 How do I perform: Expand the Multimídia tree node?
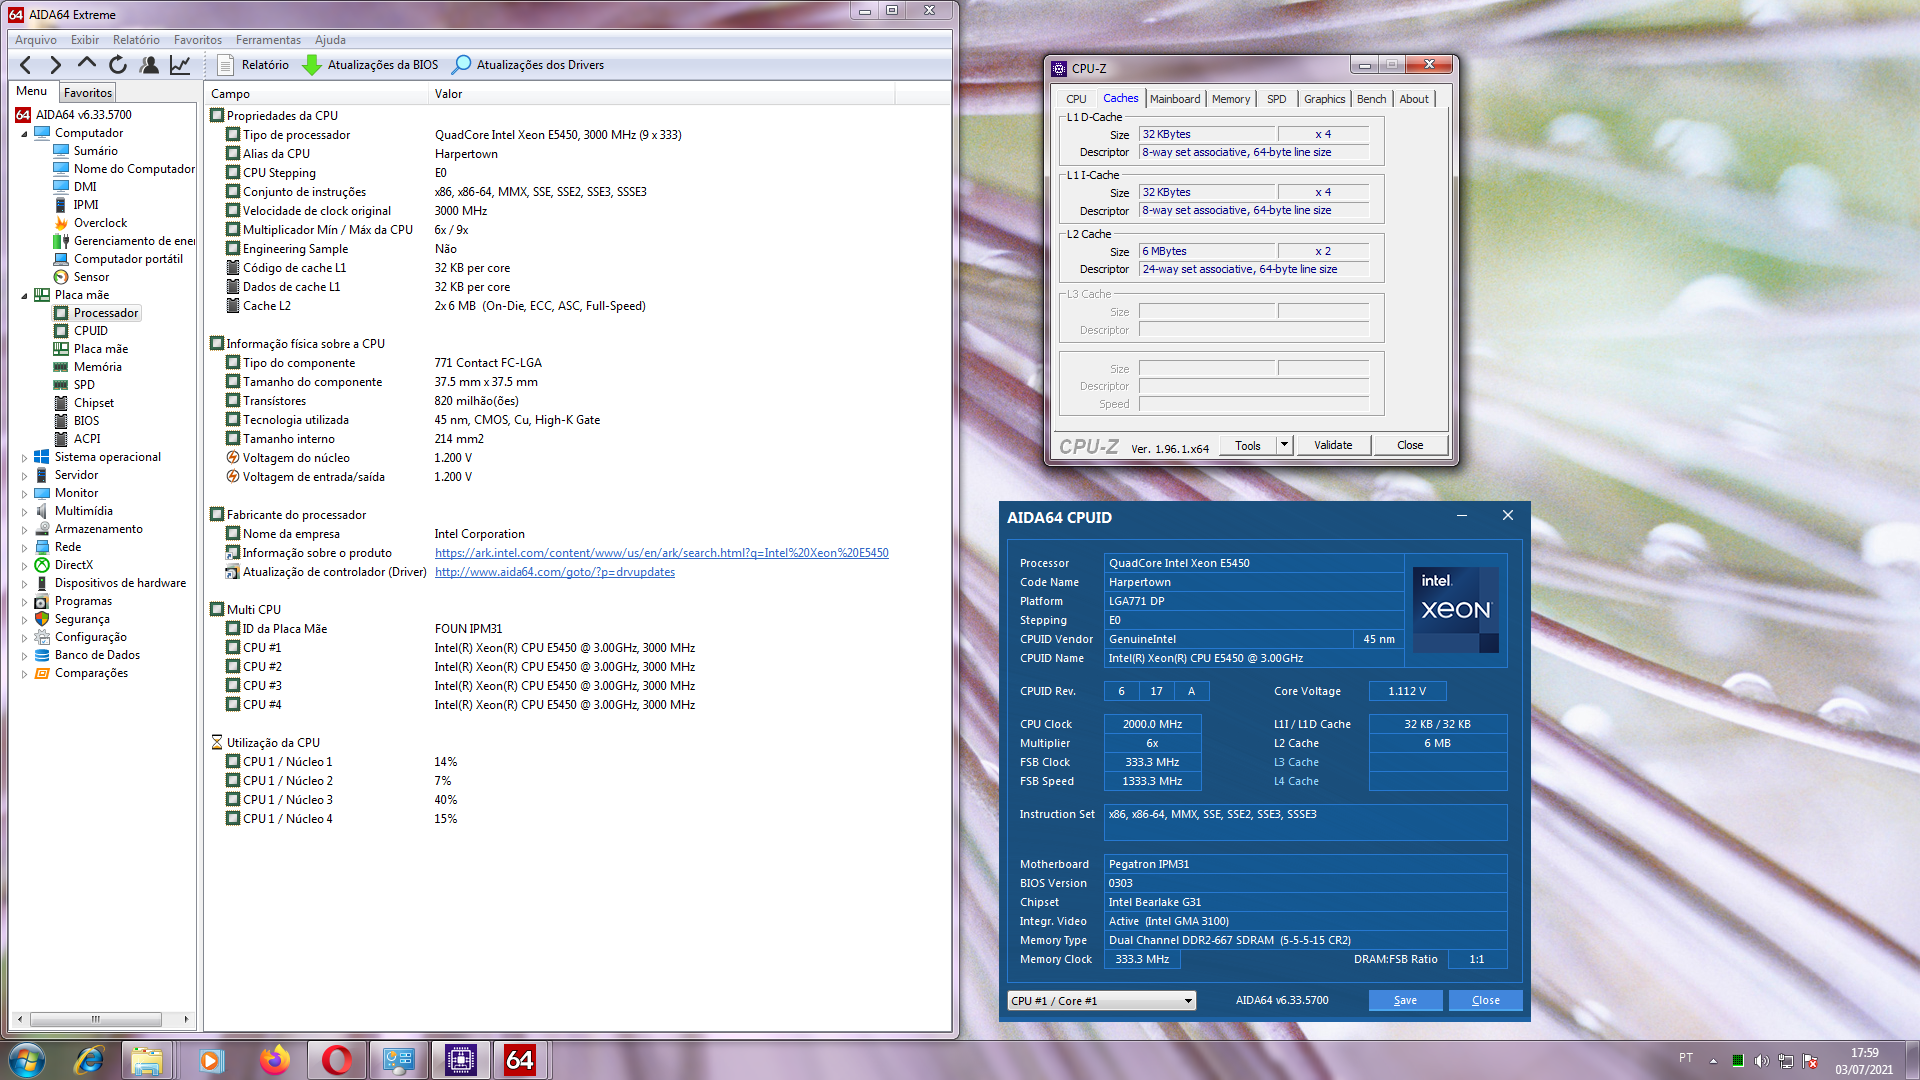click(24, 512)
